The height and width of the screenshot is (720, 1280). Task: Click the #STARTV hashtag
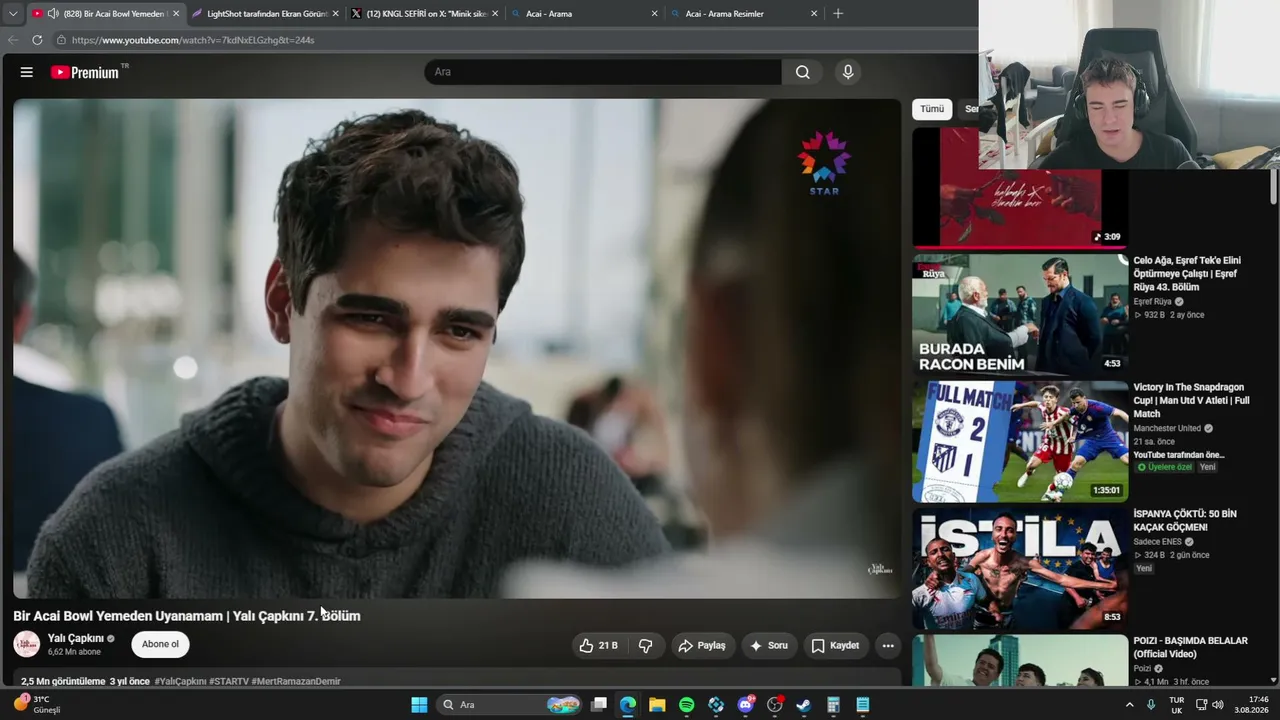coord(229,681)
